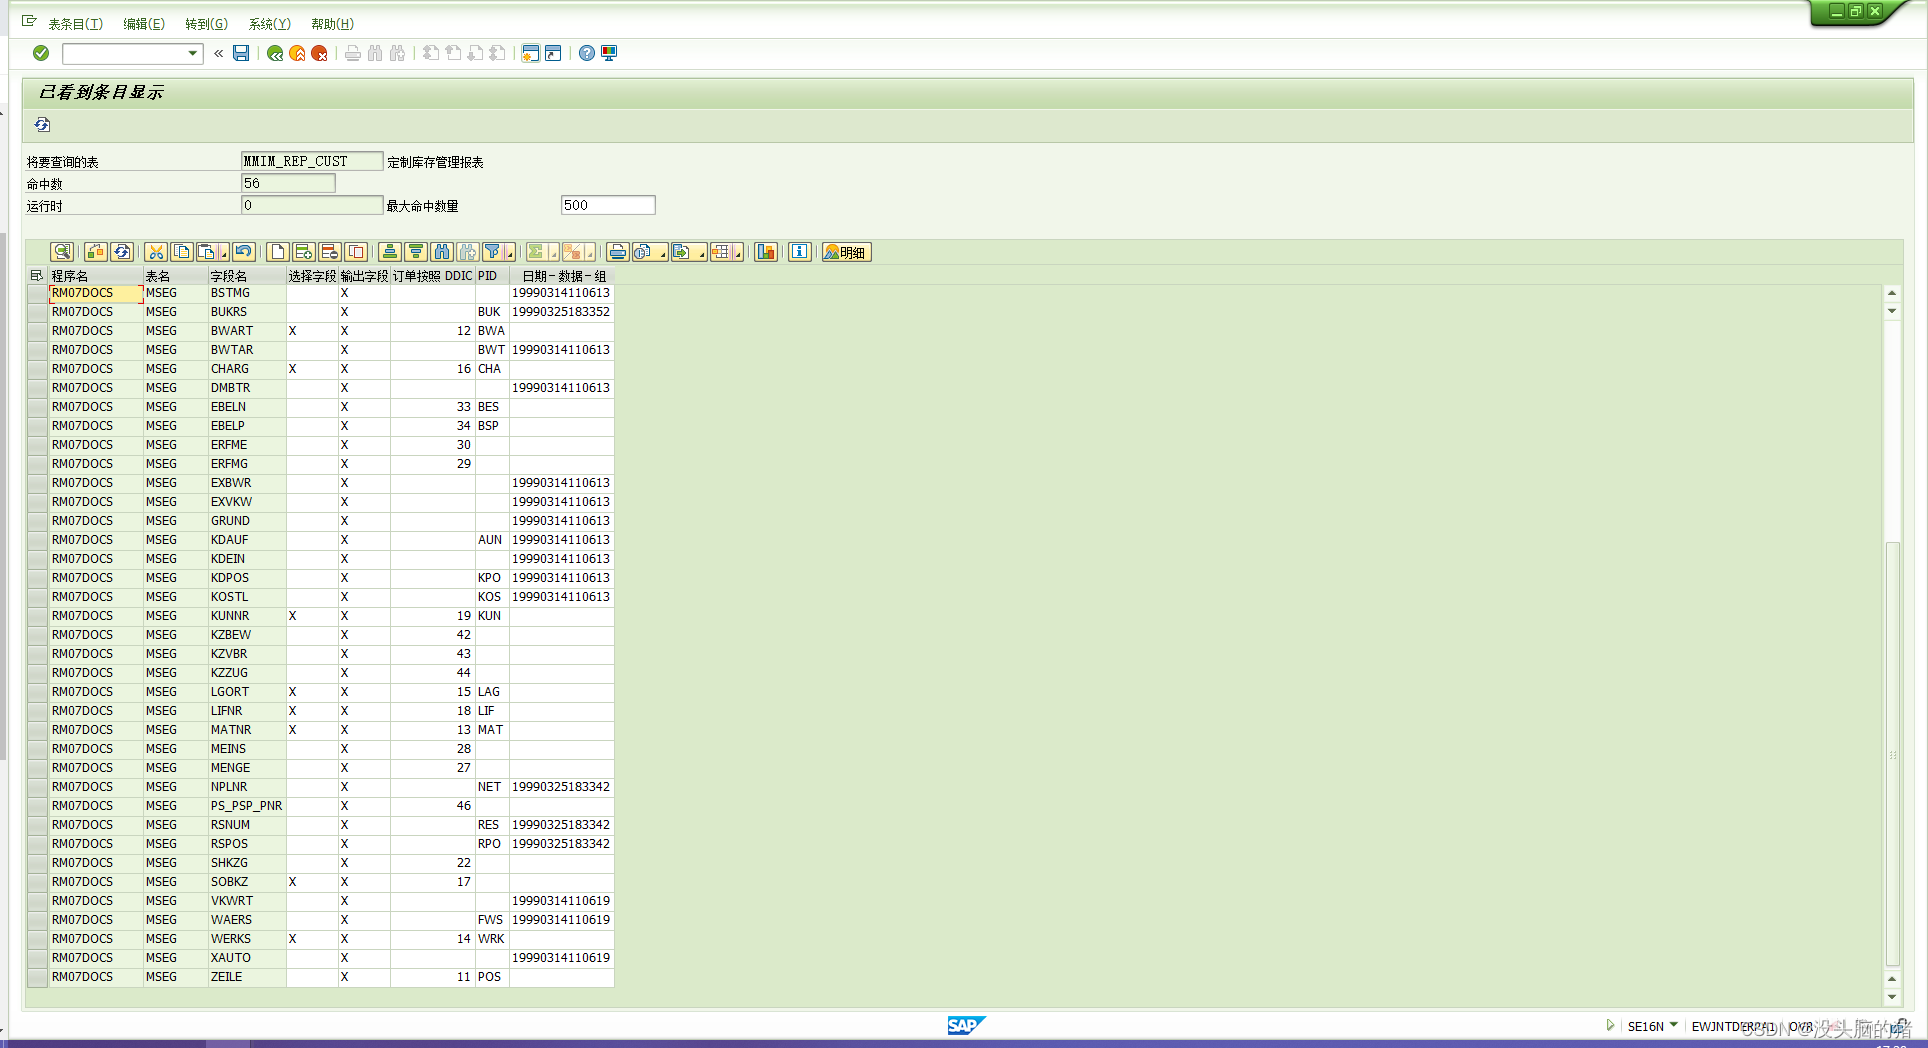
Task: Open the SE16N dropdown in status bar
Action: click(x=1674, y=1026)
